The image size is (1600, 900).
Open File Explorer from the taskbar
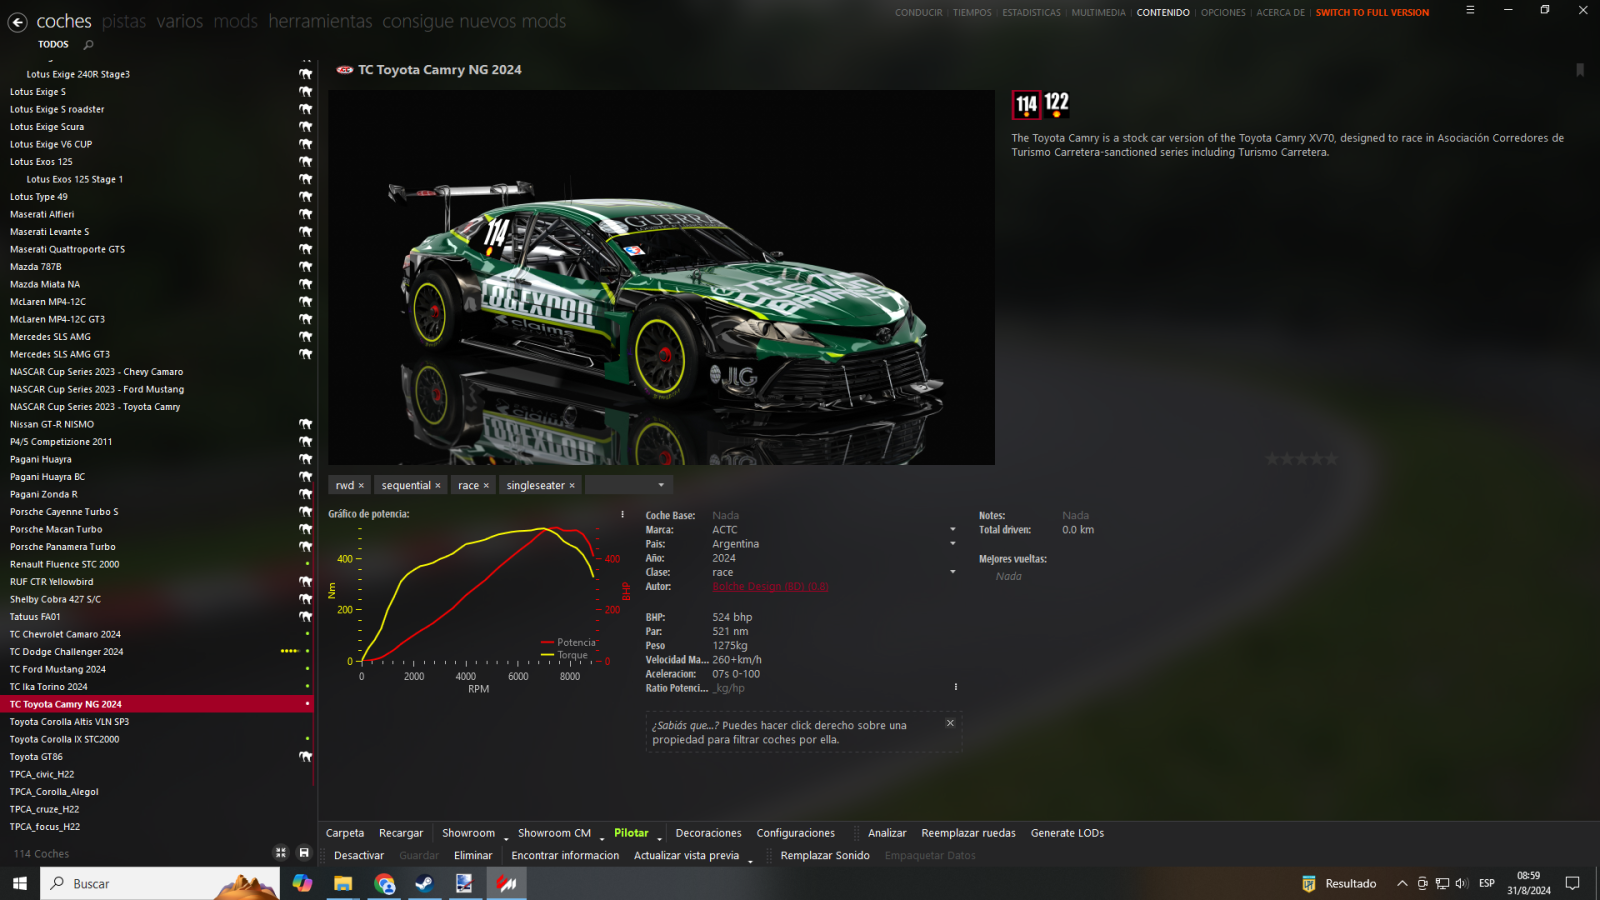[343, 883]
